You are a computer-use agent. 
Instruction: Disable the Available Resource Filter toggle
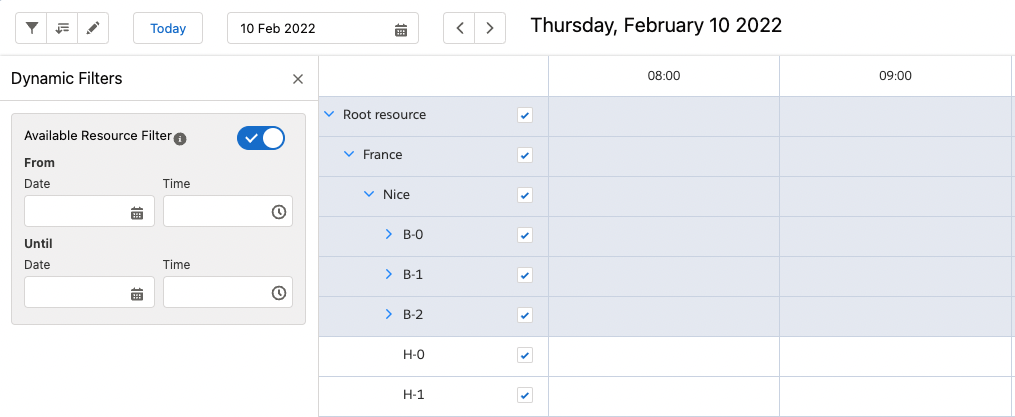(x=261, y=138)
